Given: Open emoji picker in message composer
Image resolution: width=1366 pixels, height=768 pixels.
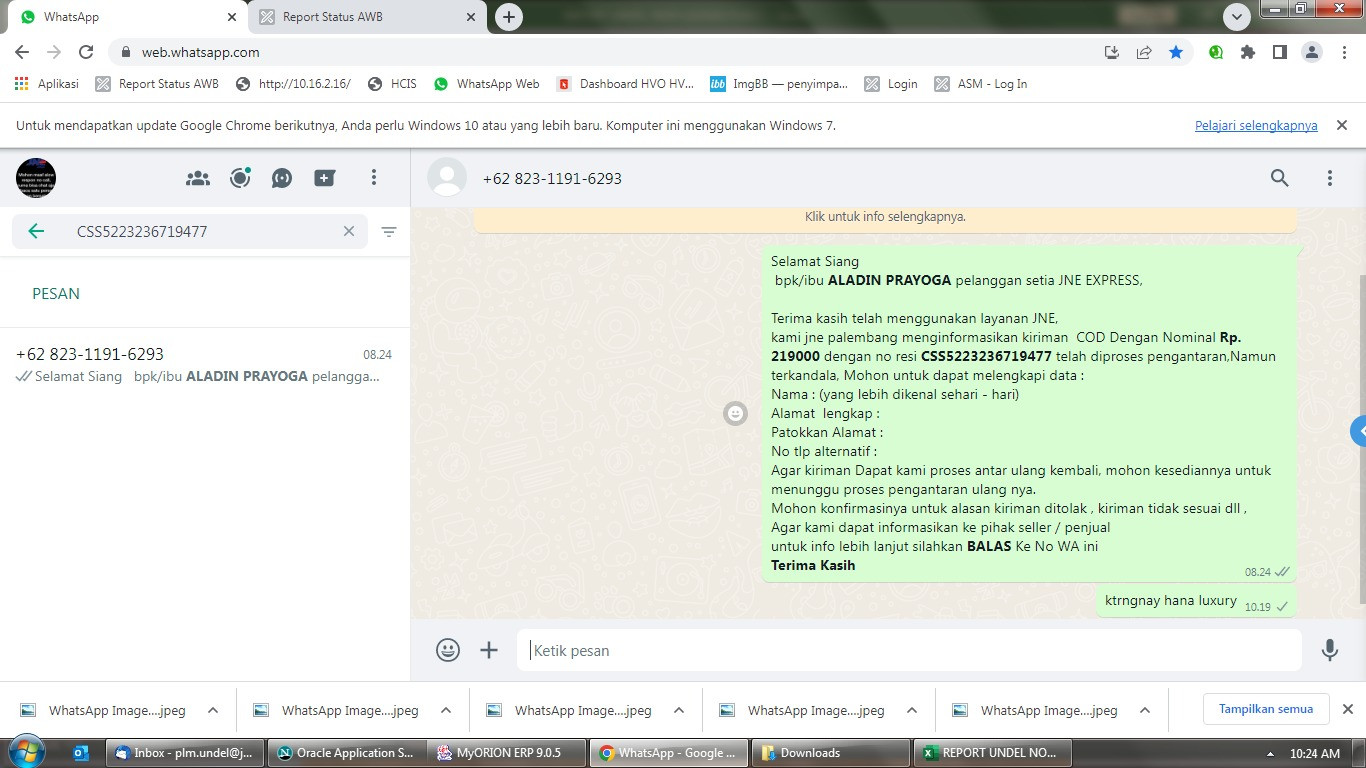Looking at the screenshot, I should click(448, 650).
